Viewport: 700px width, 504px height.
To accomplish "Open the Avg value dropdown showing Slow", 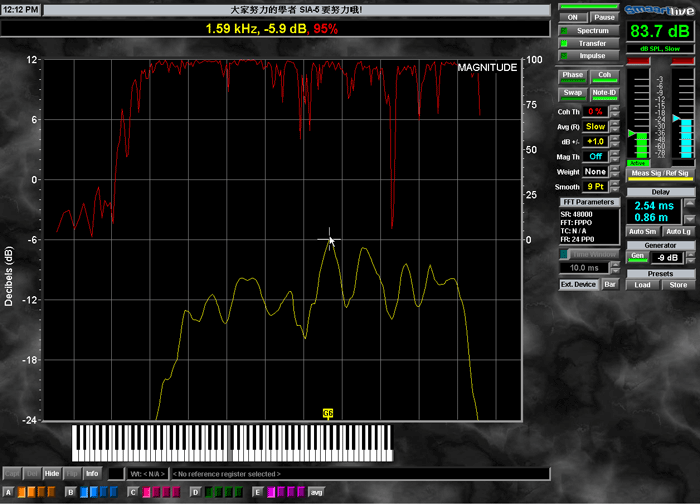I will point(595,127).
